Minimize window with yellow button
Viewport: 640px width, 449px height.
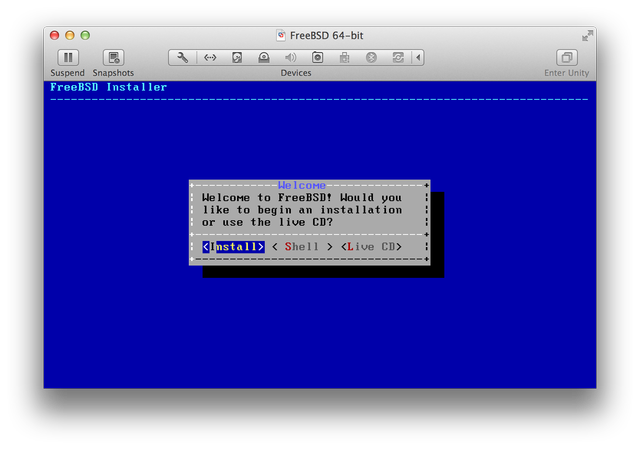(70, 36)
